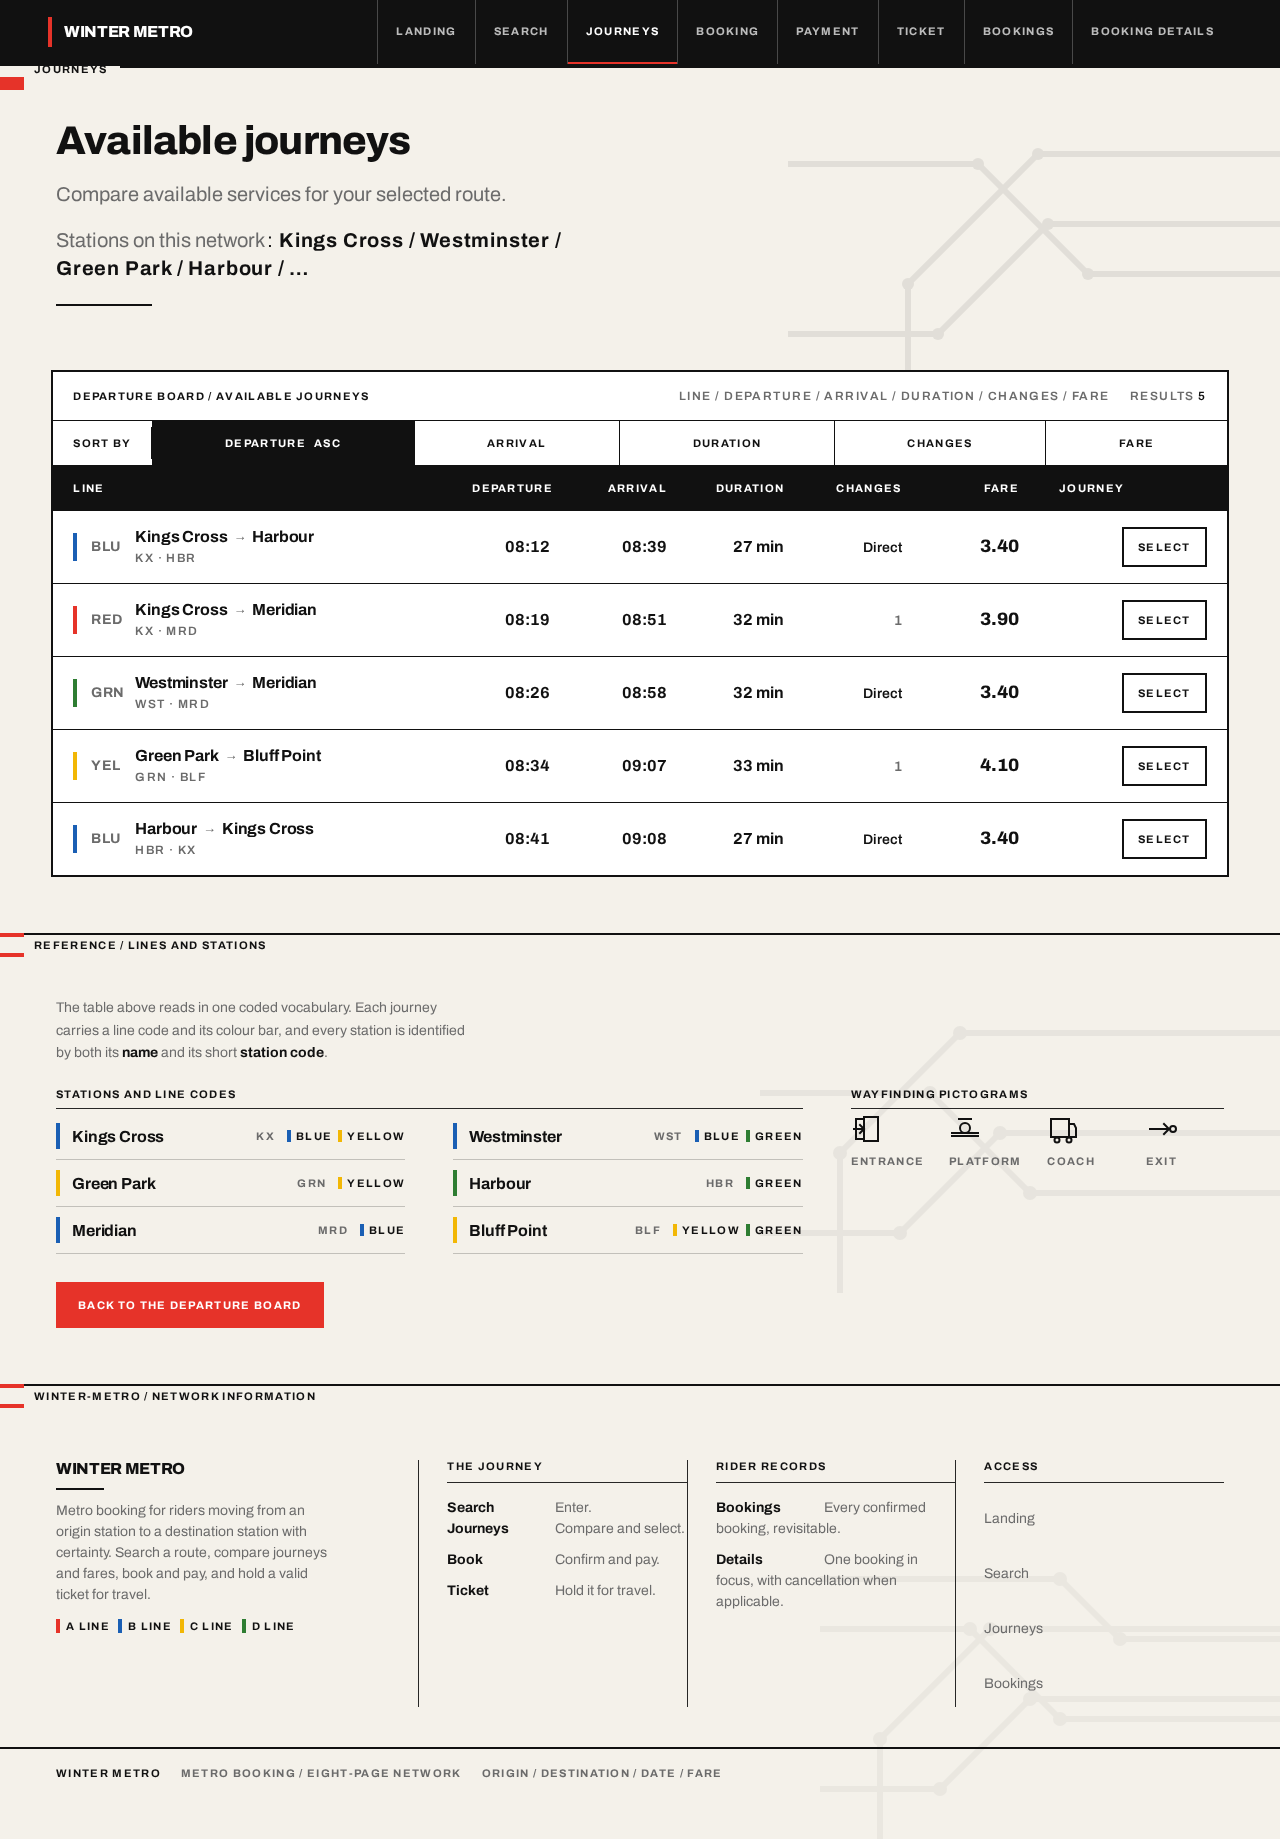Open the Bookings tab in the top navigation
The width and height of the screenshot is (1280, 1839).
1018,32
